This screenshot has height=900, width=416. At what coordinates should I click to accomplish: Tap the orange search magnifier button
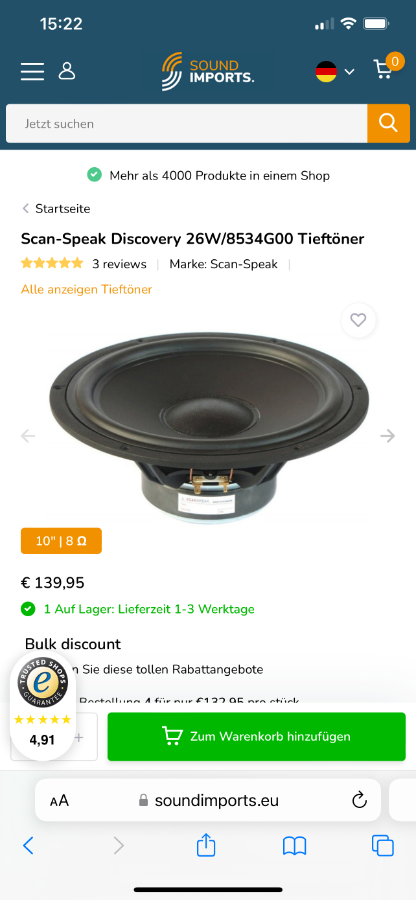tap(388, 123)
